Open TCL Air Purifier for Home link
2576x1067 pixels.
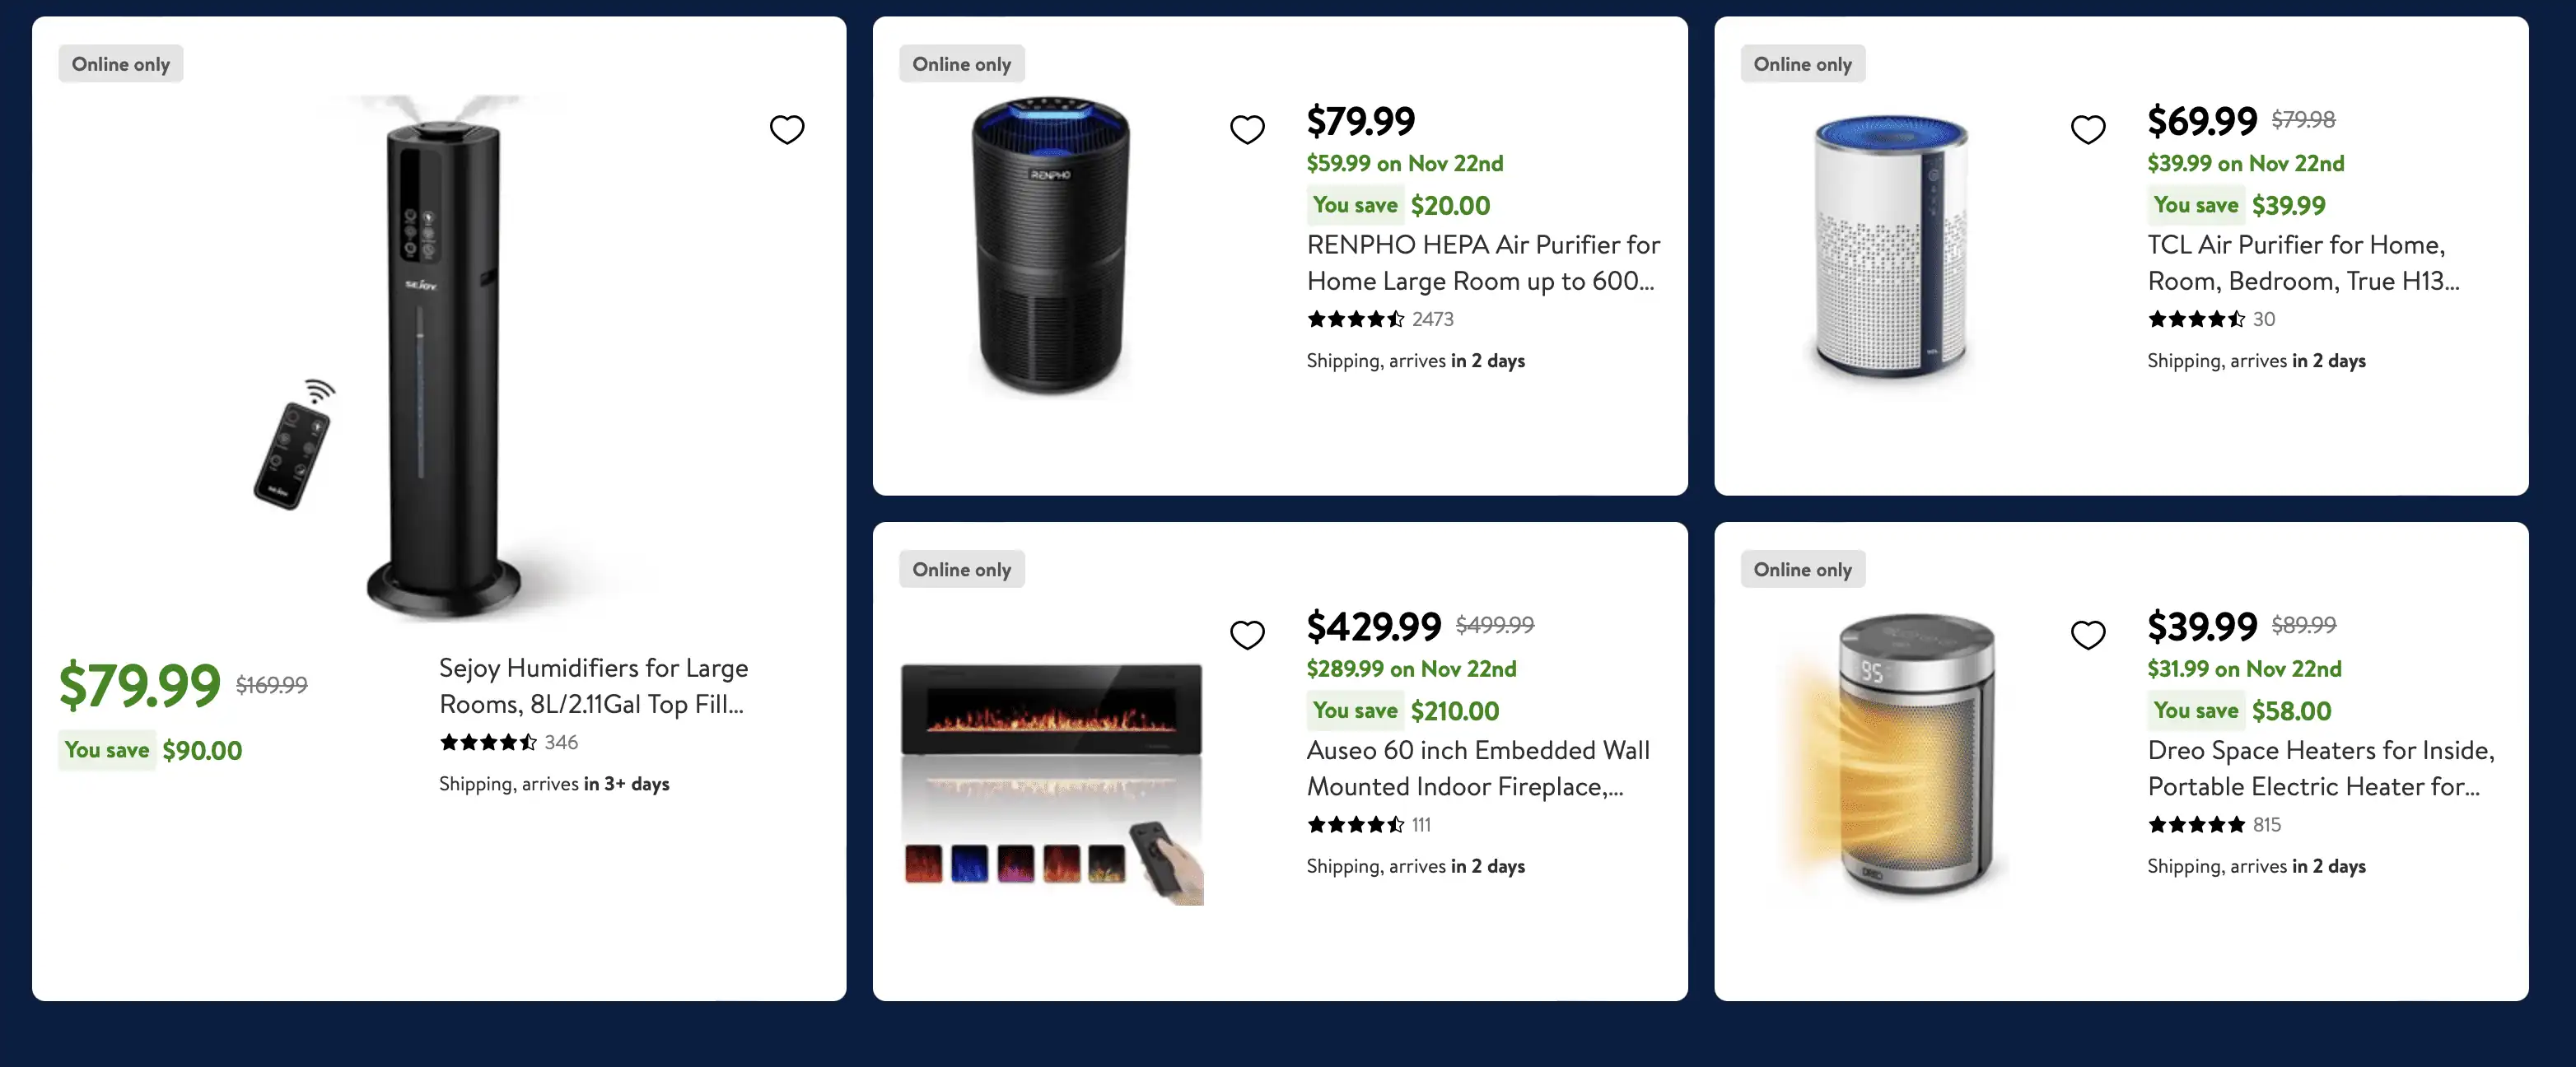coord(2302,262)
